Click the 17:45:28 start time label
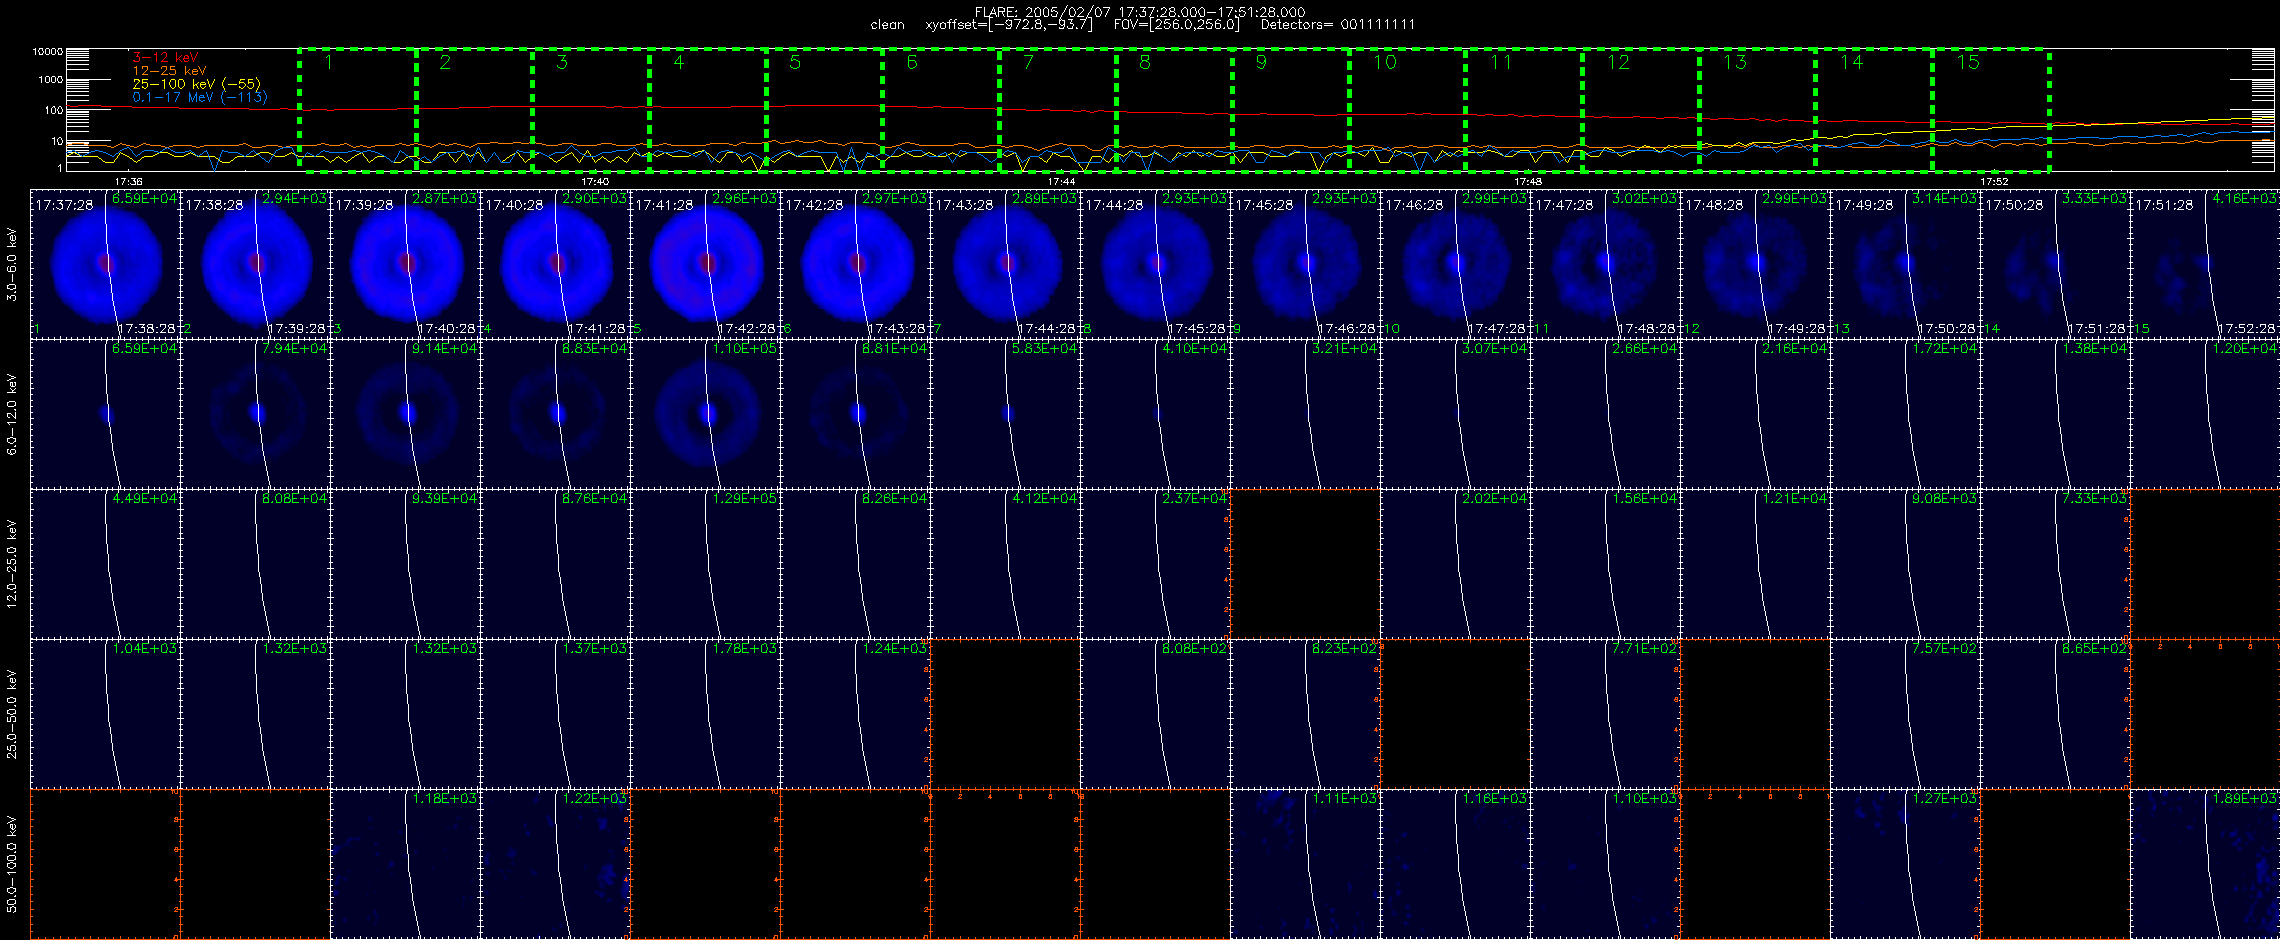The image size is (2280, 940). pos(1264,205)
